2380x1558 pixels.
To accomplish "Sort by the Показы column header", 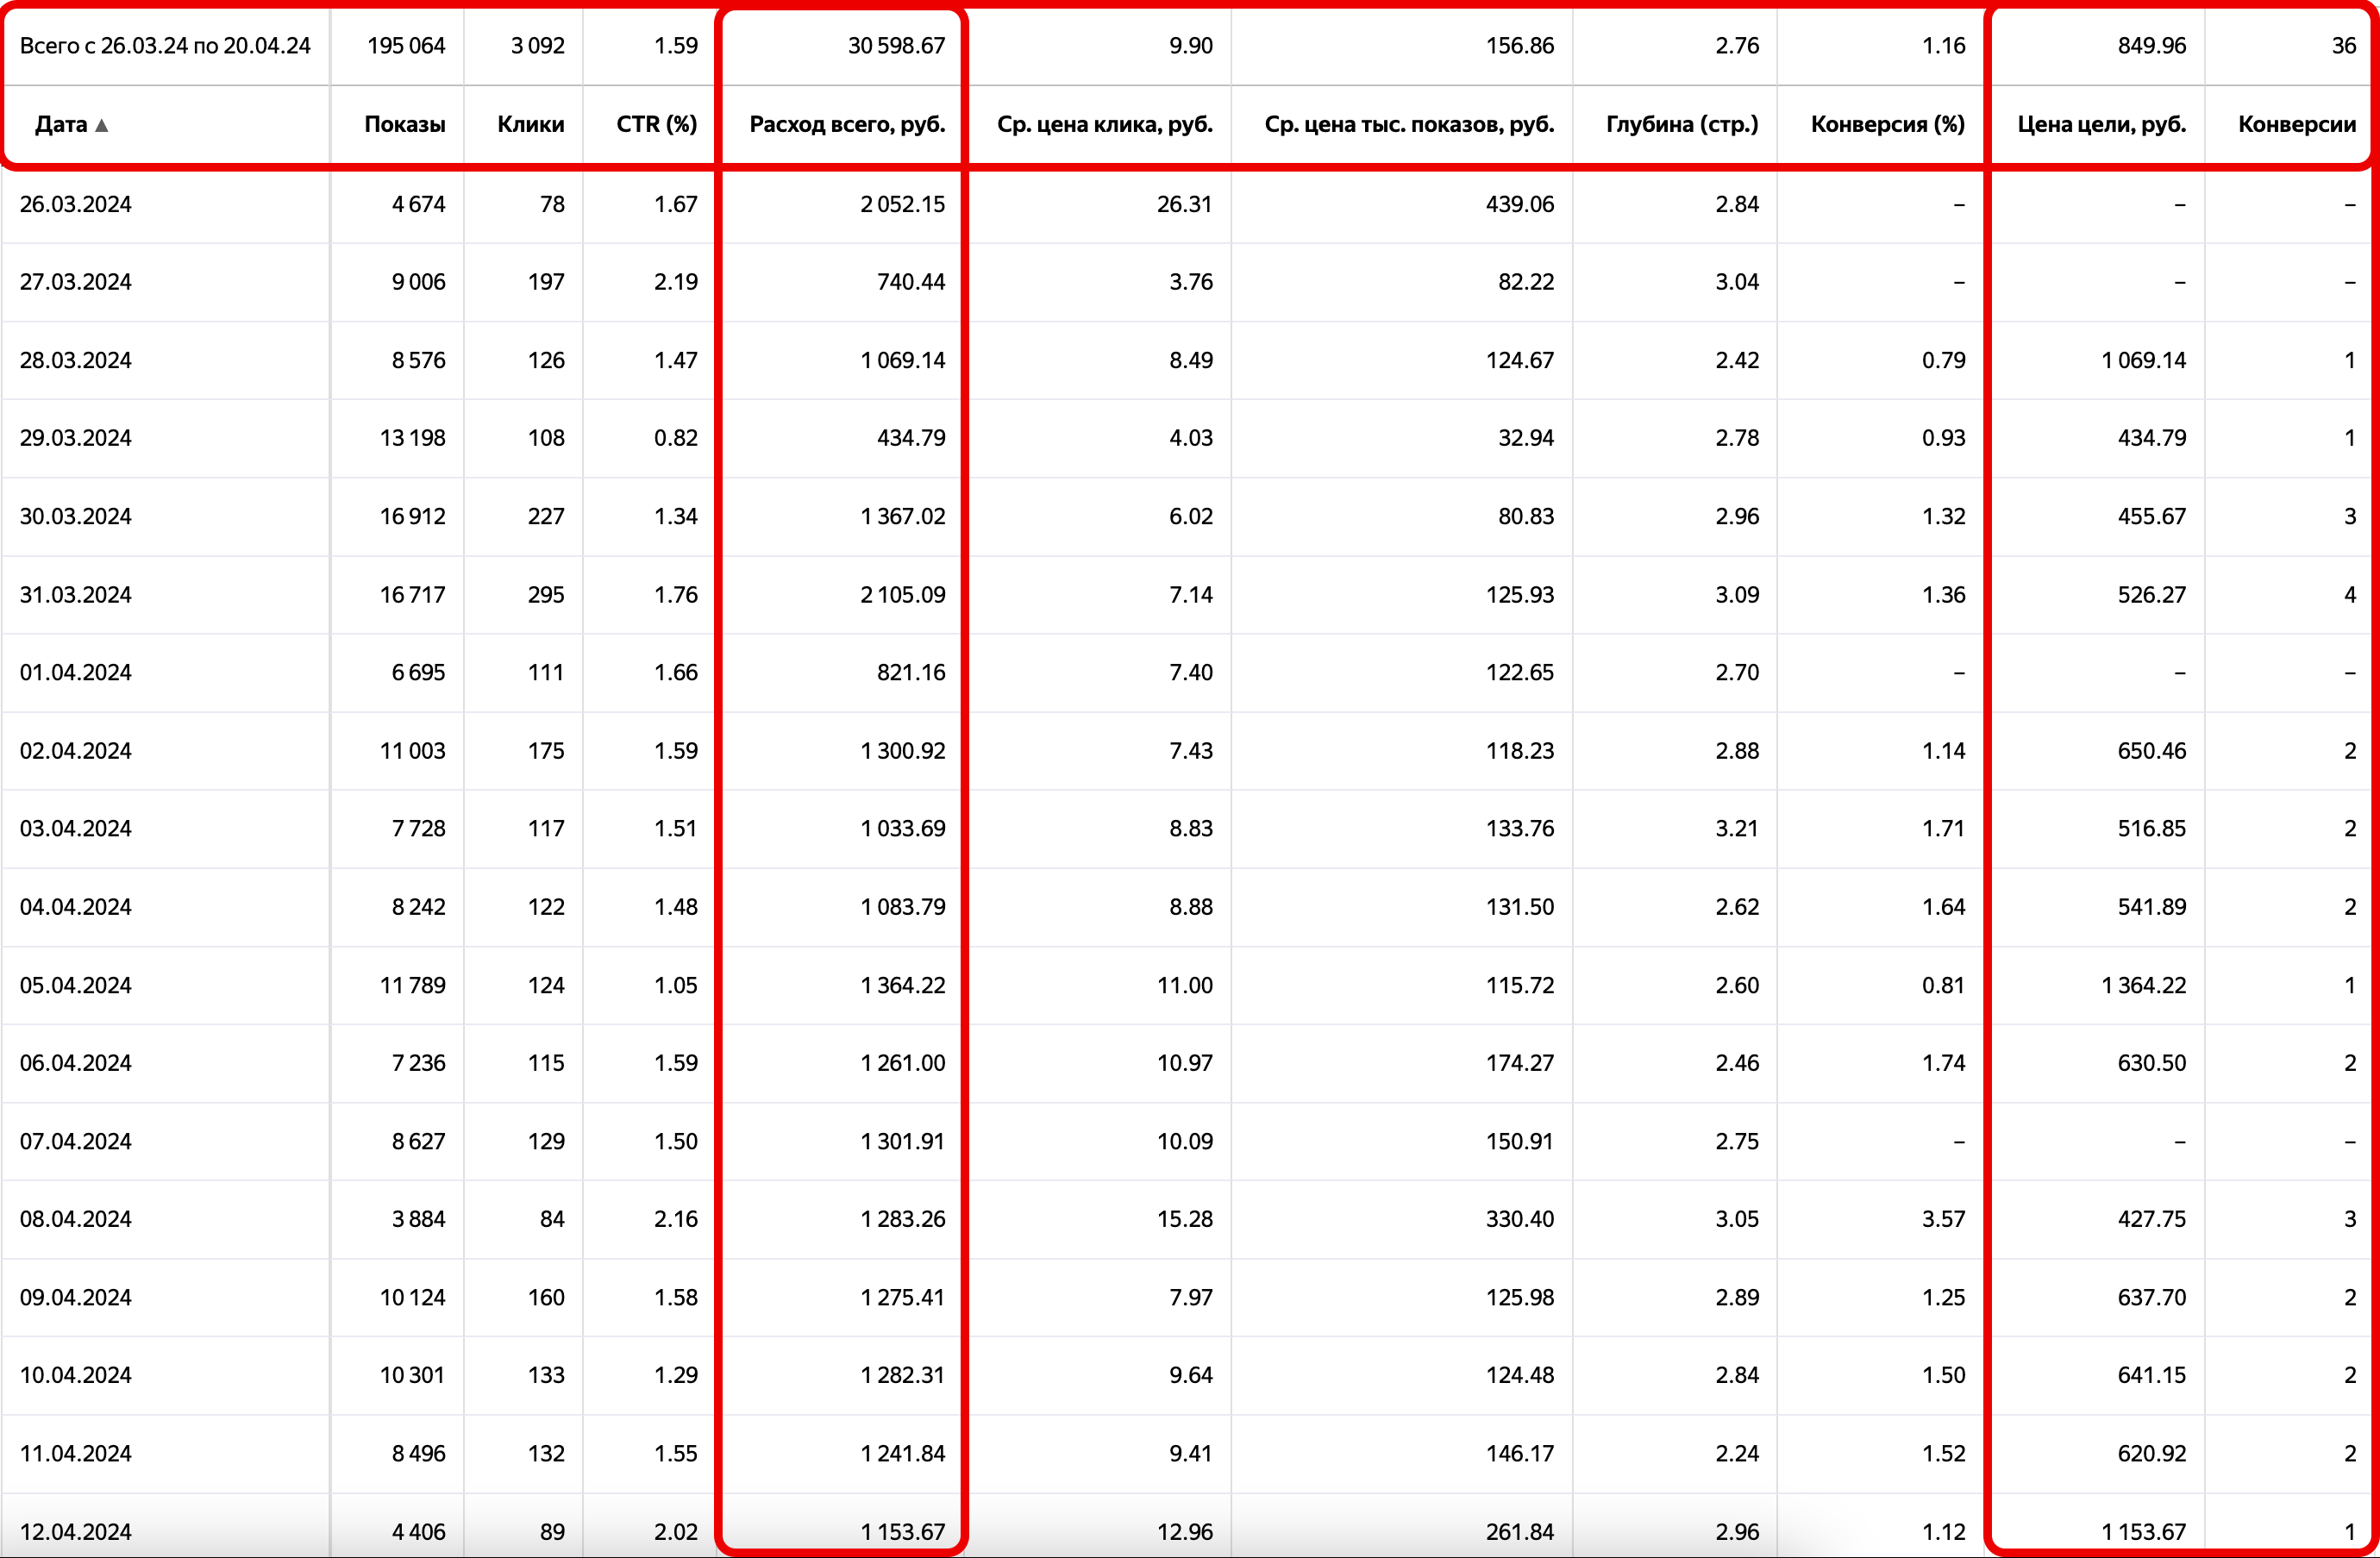I will [404, 124].
